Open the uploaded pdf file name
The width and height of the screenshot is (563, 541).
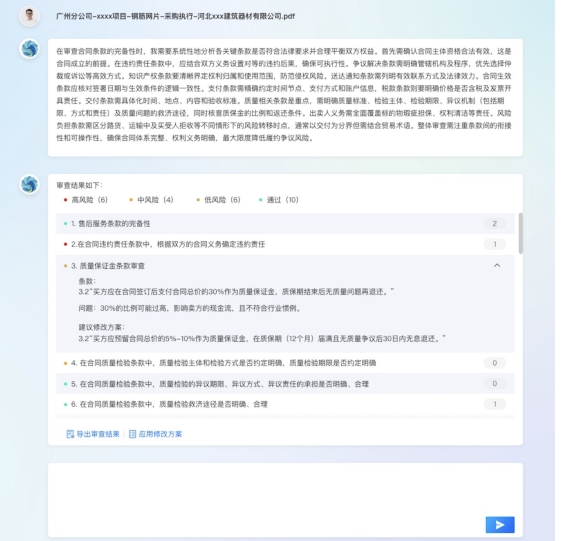click(176, 16)
